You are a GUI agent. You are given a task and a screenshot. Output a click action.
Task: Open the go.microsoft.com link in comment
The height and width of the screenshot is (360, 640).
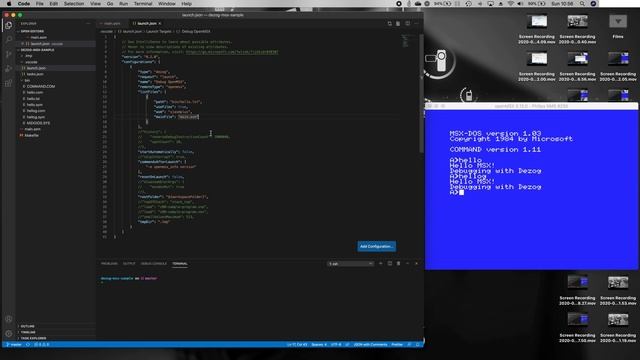[x=232, y=52]
